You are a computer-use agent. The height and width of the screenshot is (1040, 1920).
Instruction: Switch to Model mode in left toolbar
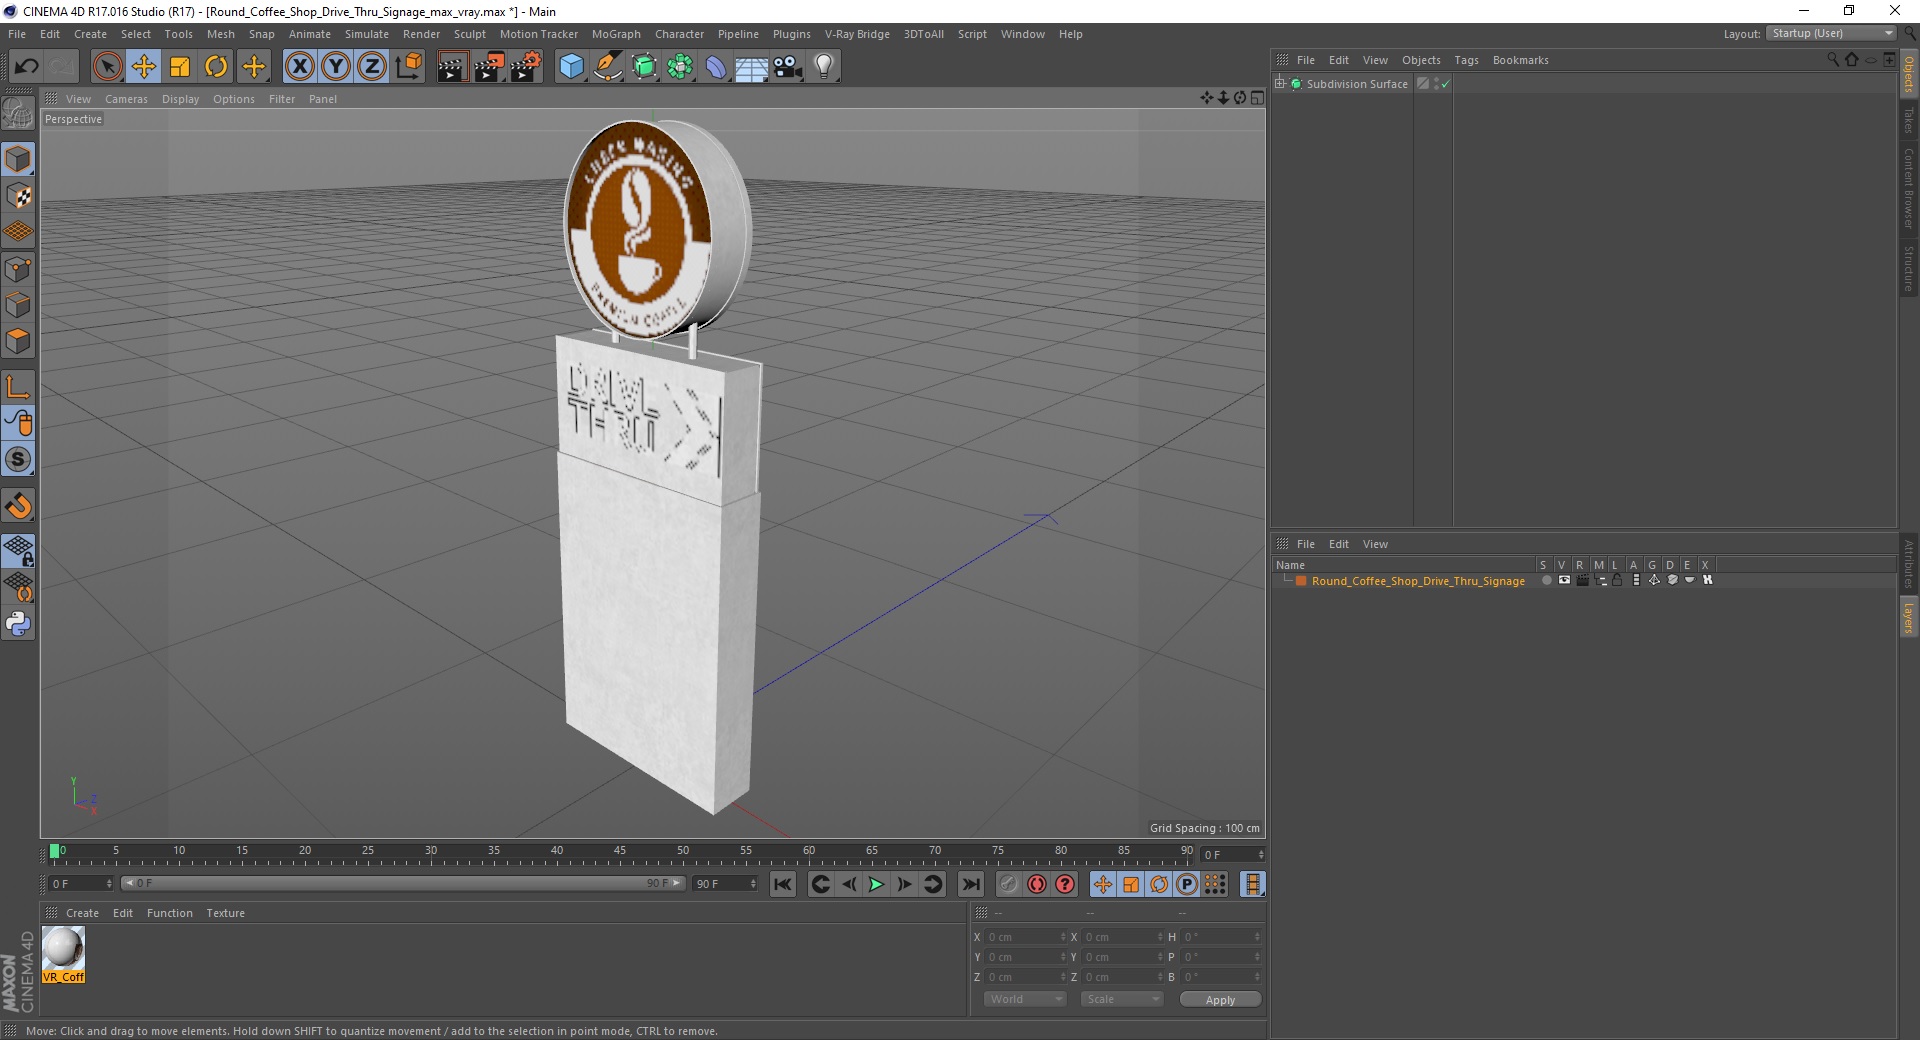18,159
